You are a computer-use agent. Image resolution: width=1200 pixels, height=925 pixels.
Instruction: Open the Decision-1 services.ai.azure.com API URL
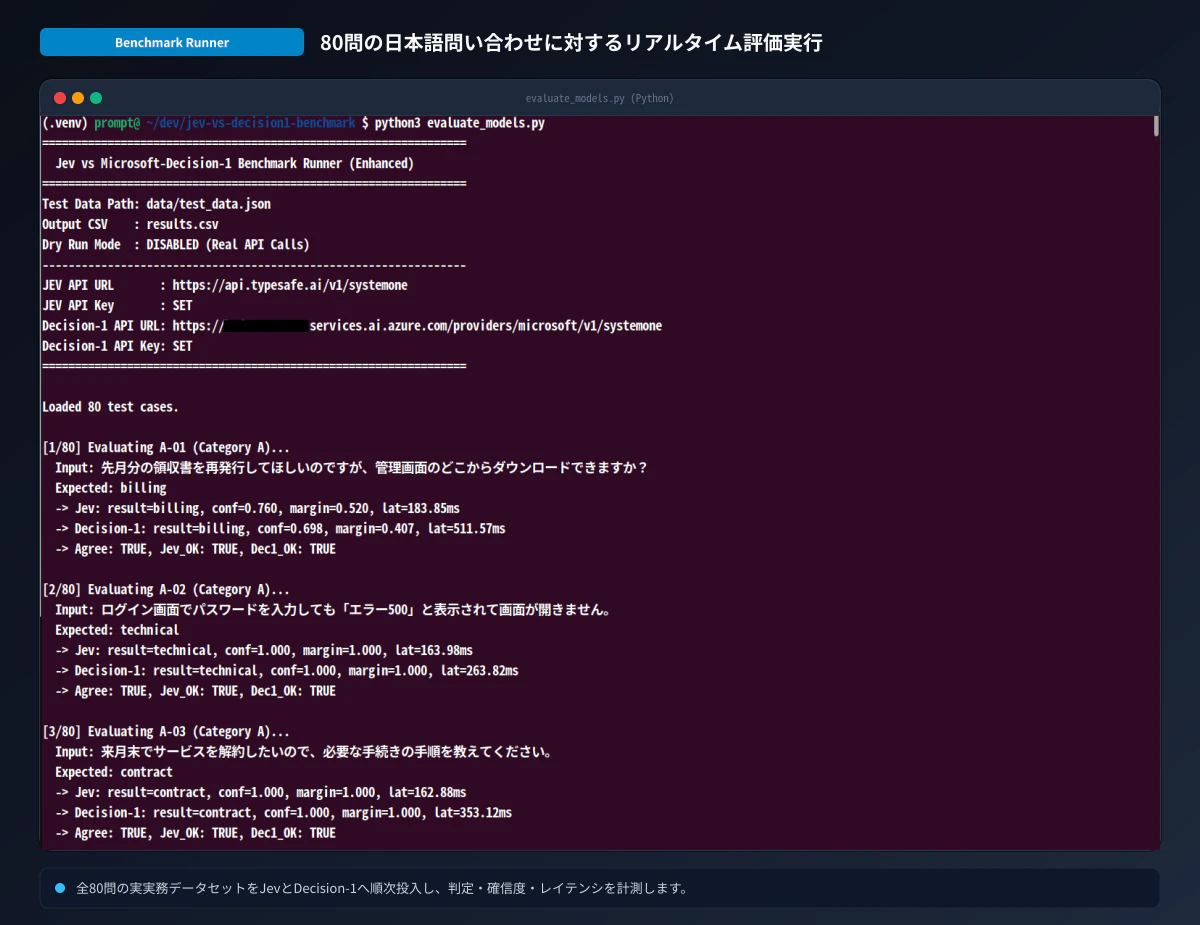(x=417, y=326)
